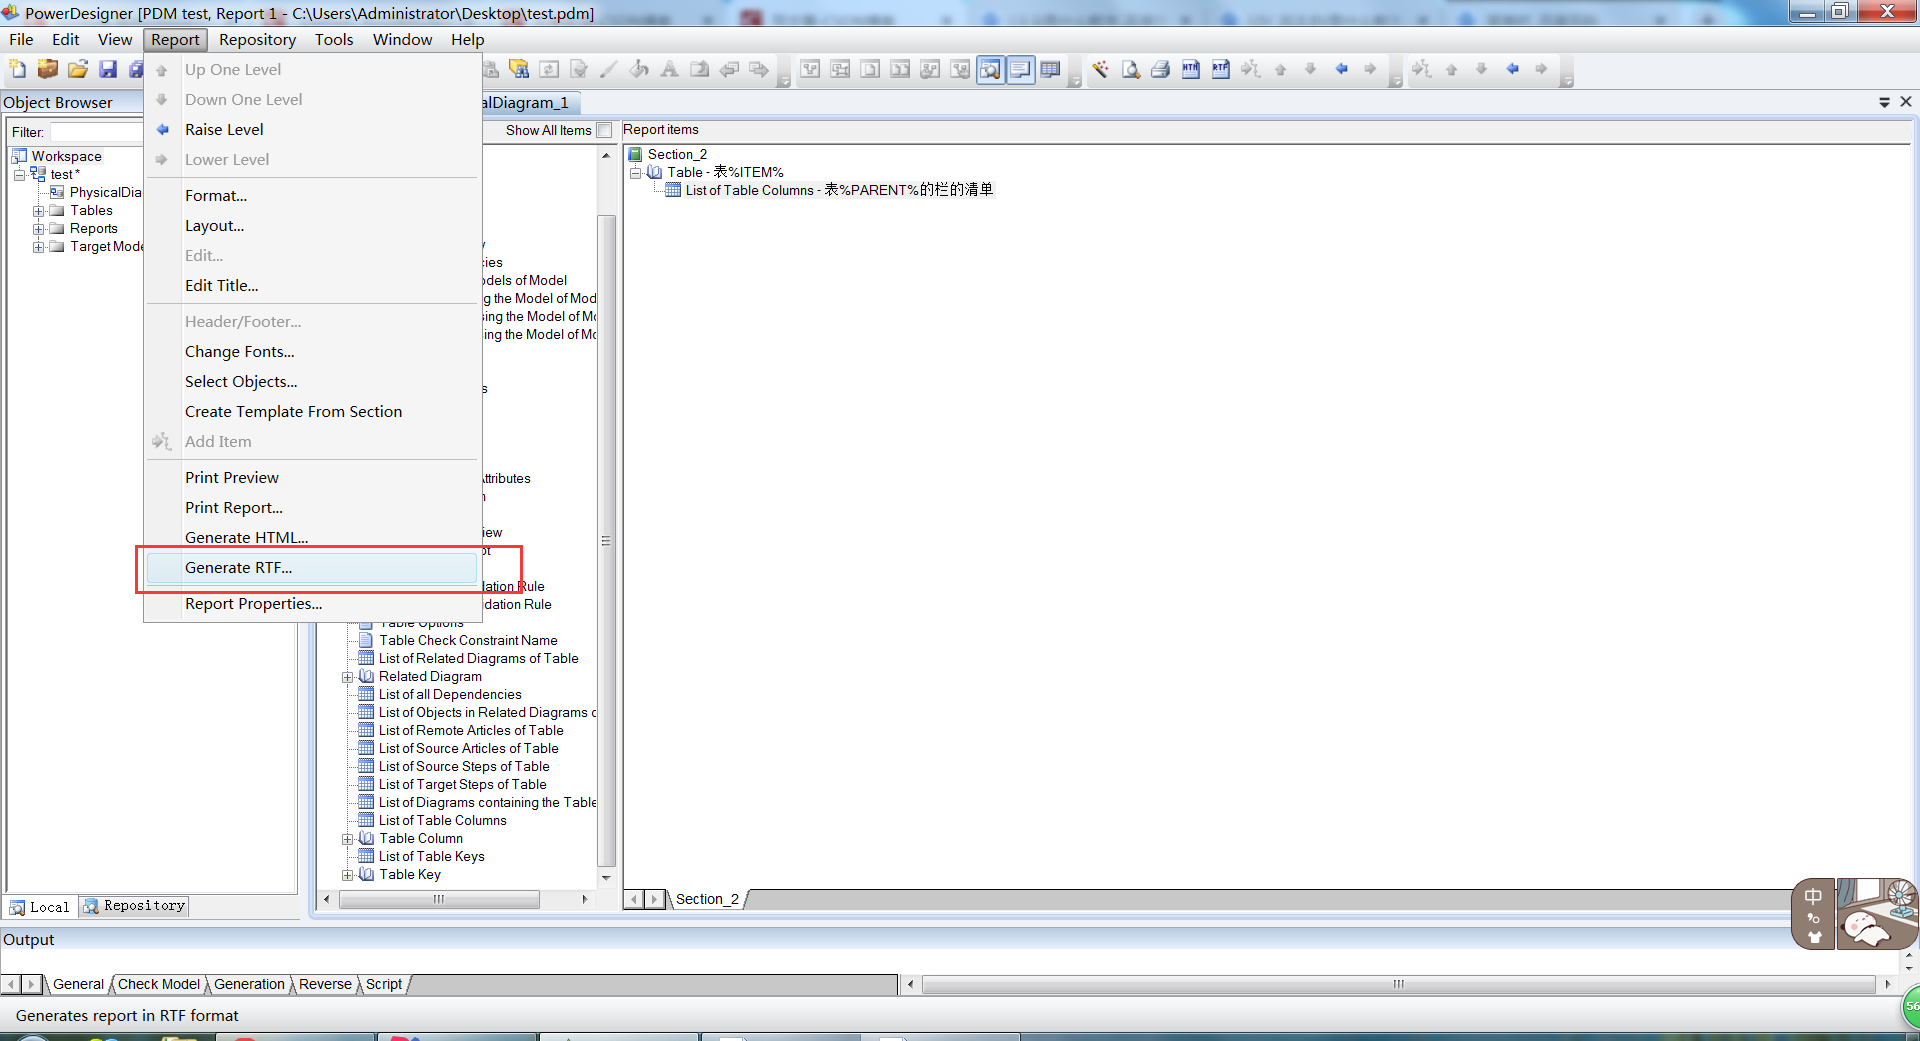Open the File menu
The width and height of the screenshot is (1920, 1041).
21,39
